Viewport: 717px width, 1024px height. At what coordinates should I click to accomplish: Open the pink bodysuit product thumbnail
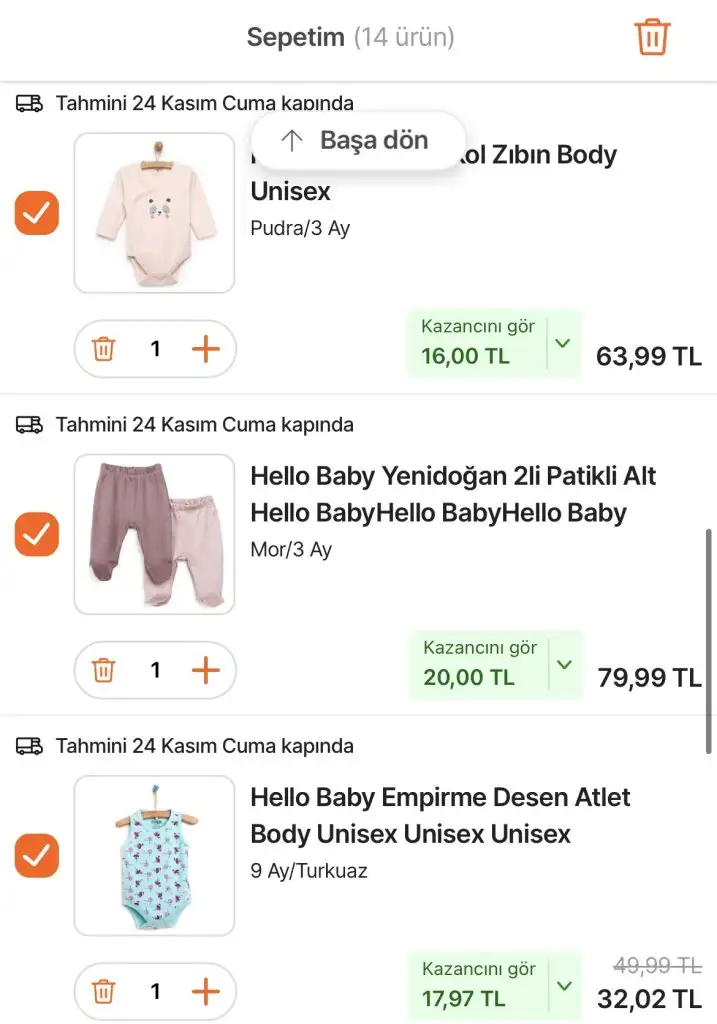154,213
